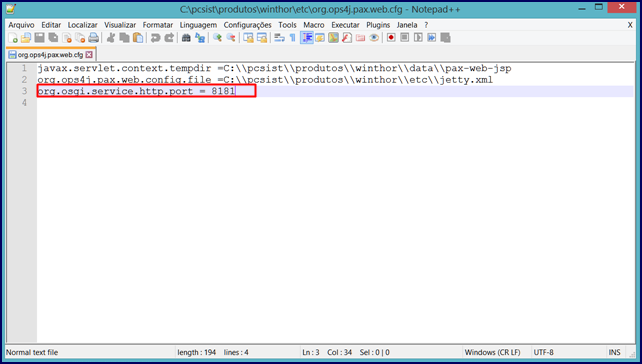Viewport: 642px width, 364px height.
Task: Click line number 1 in the margin
Action: [x=24, y=68]
